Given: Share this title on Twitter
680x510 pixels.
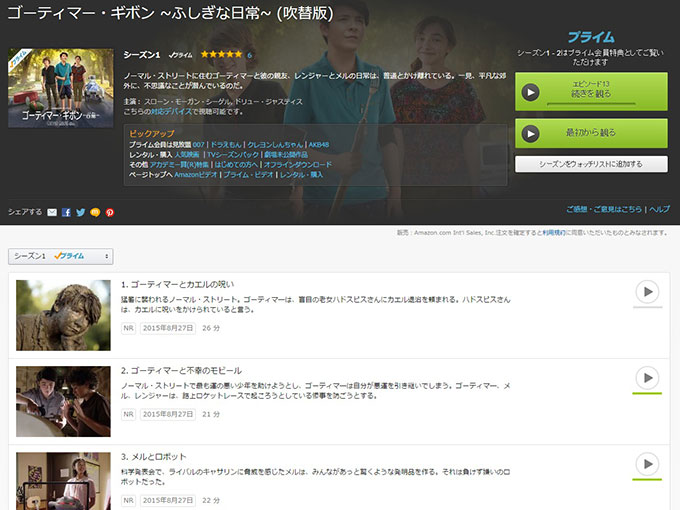Looking at the screenshot, I should pyautogui.click(x=81, y=212).
